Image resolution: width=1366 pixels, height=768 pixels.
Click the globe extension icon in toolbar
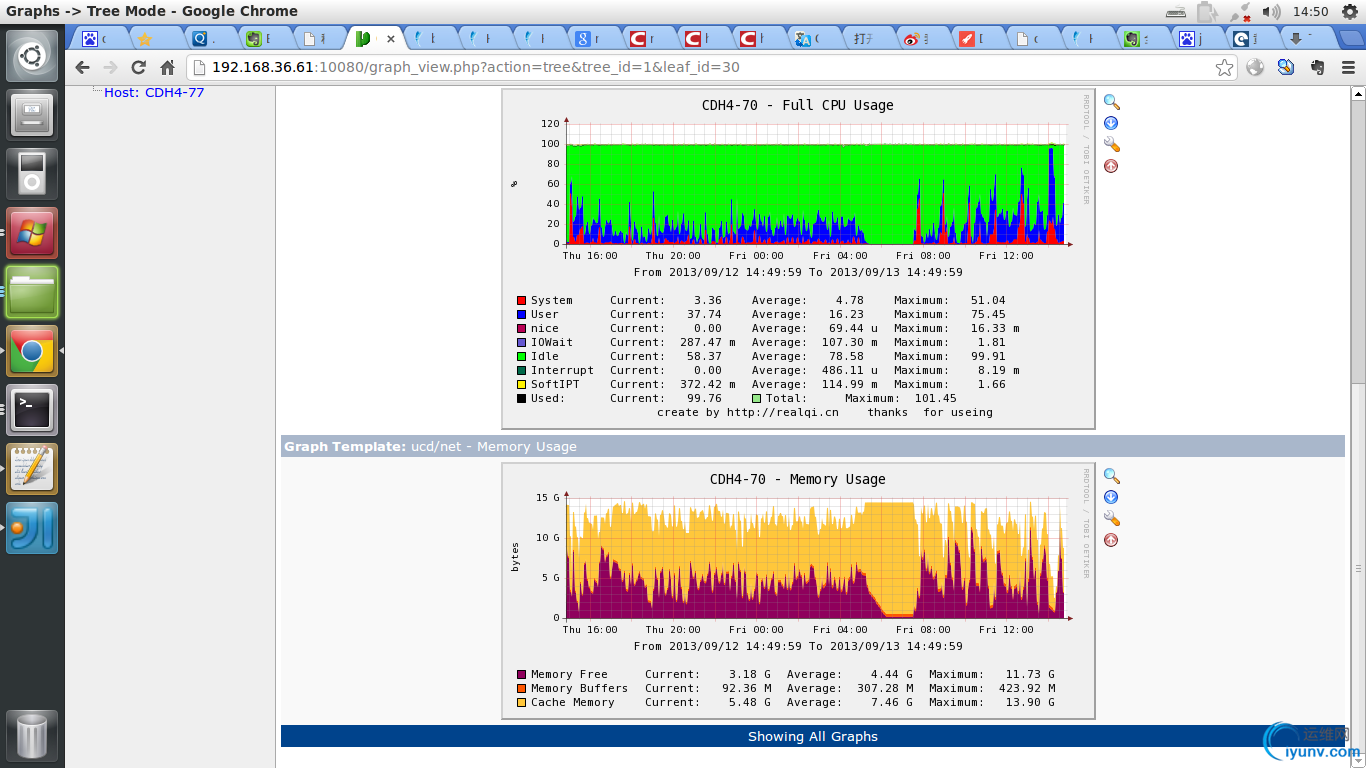(x=1255, y=67)
